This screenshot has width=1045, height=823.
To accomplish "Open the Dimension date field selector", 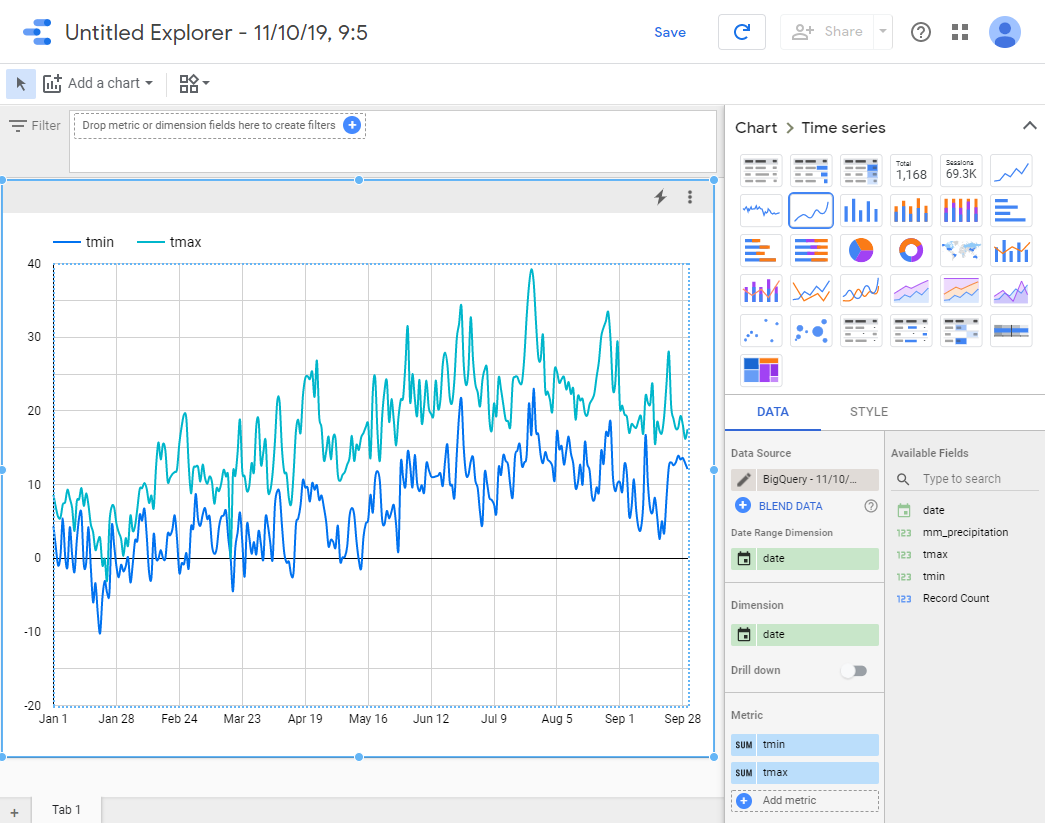I will coord(804,634).
